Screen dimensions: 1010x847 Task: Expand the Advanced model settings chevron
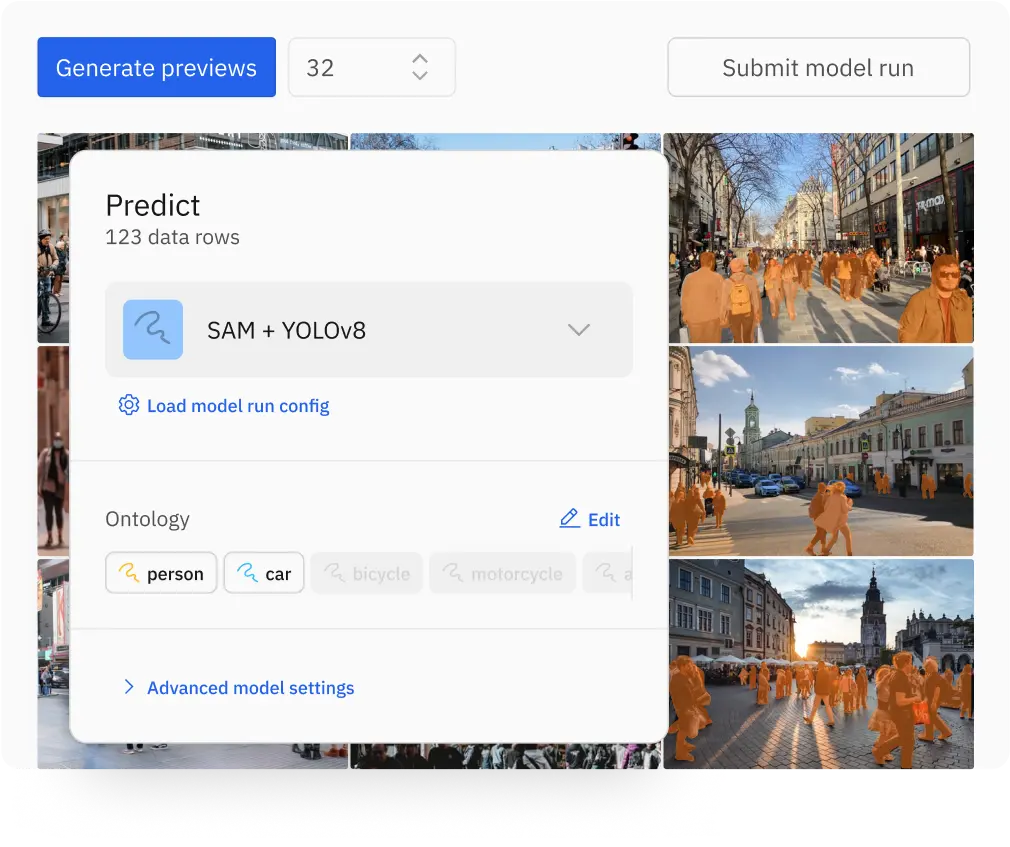(129, 687)
